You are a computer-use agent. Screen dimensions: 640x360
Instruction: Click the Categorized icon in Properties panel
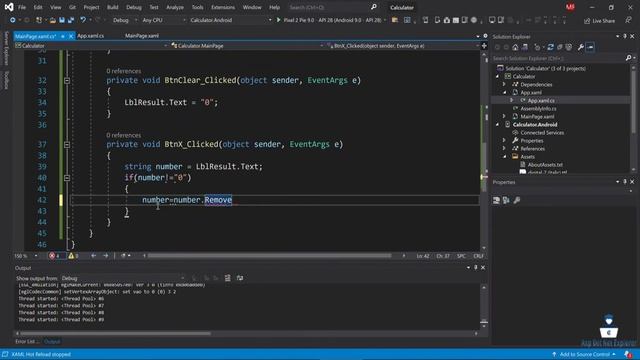point(496,200)
